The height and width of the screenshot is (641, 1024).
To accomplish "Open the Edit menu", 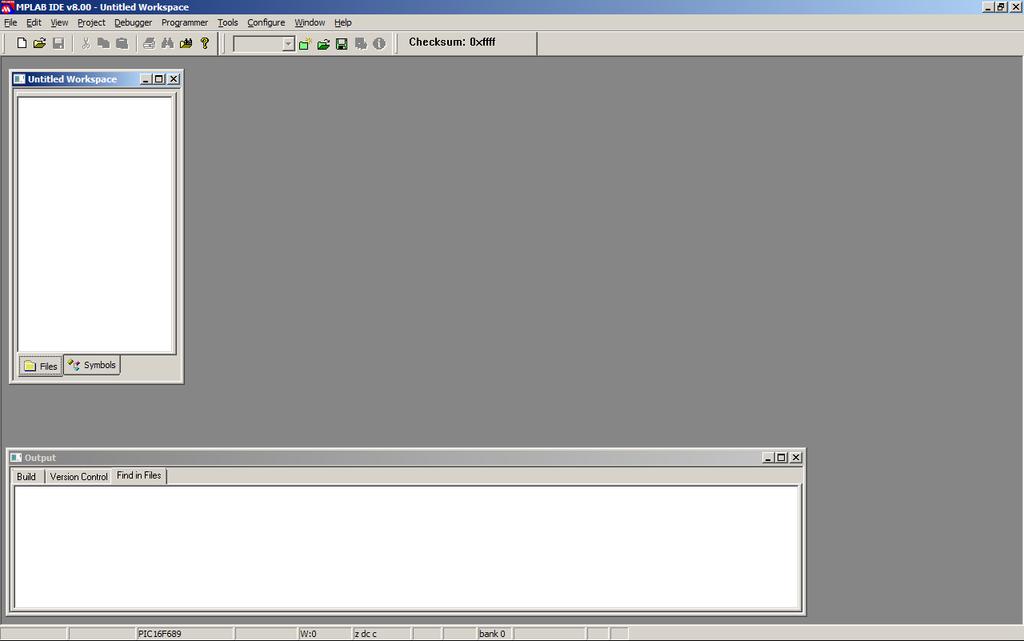I will point(34,22).
